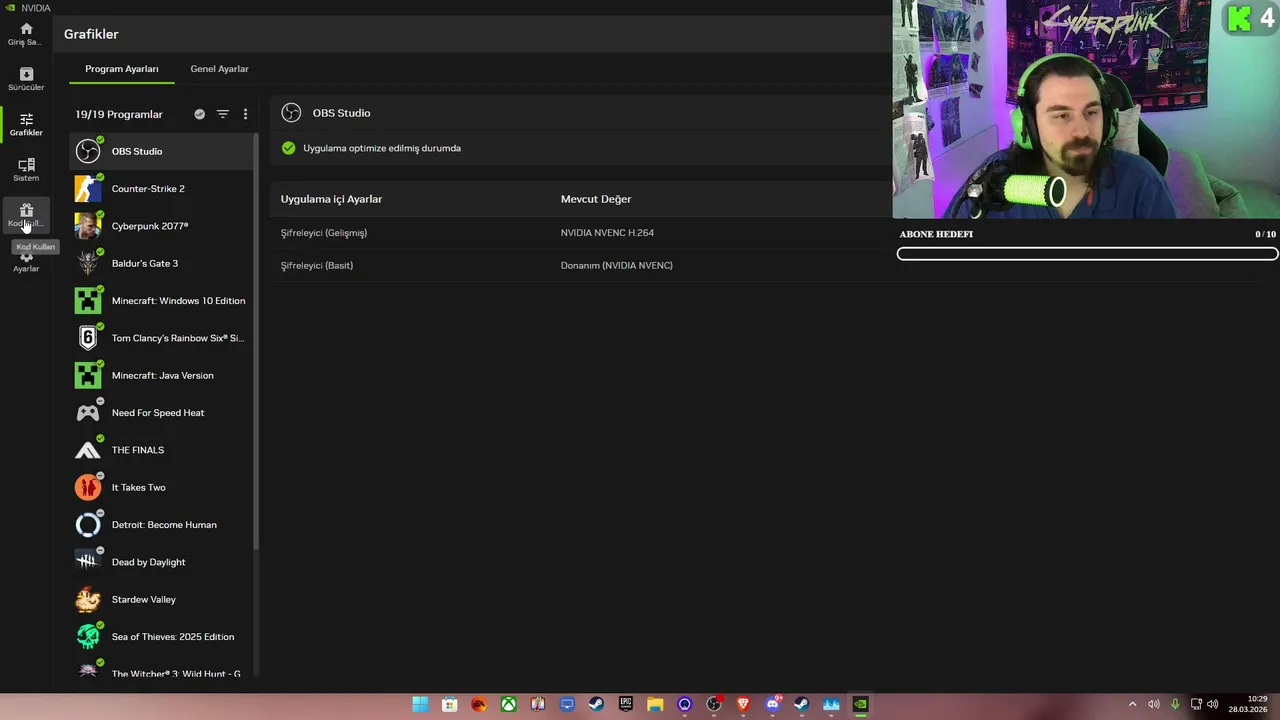
Task: Click the Uygulama İçi Ayarlar column header
Action: (331, 199)
